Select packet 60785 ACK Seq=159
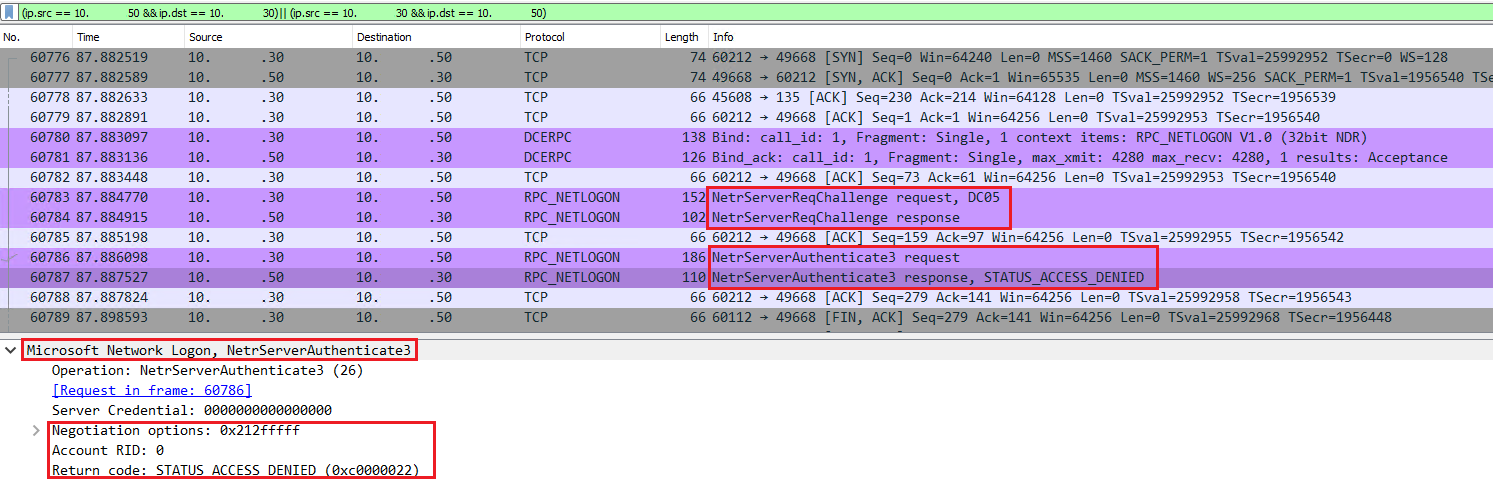Viewport: 1493px width, 479px height. coord(746,237)
